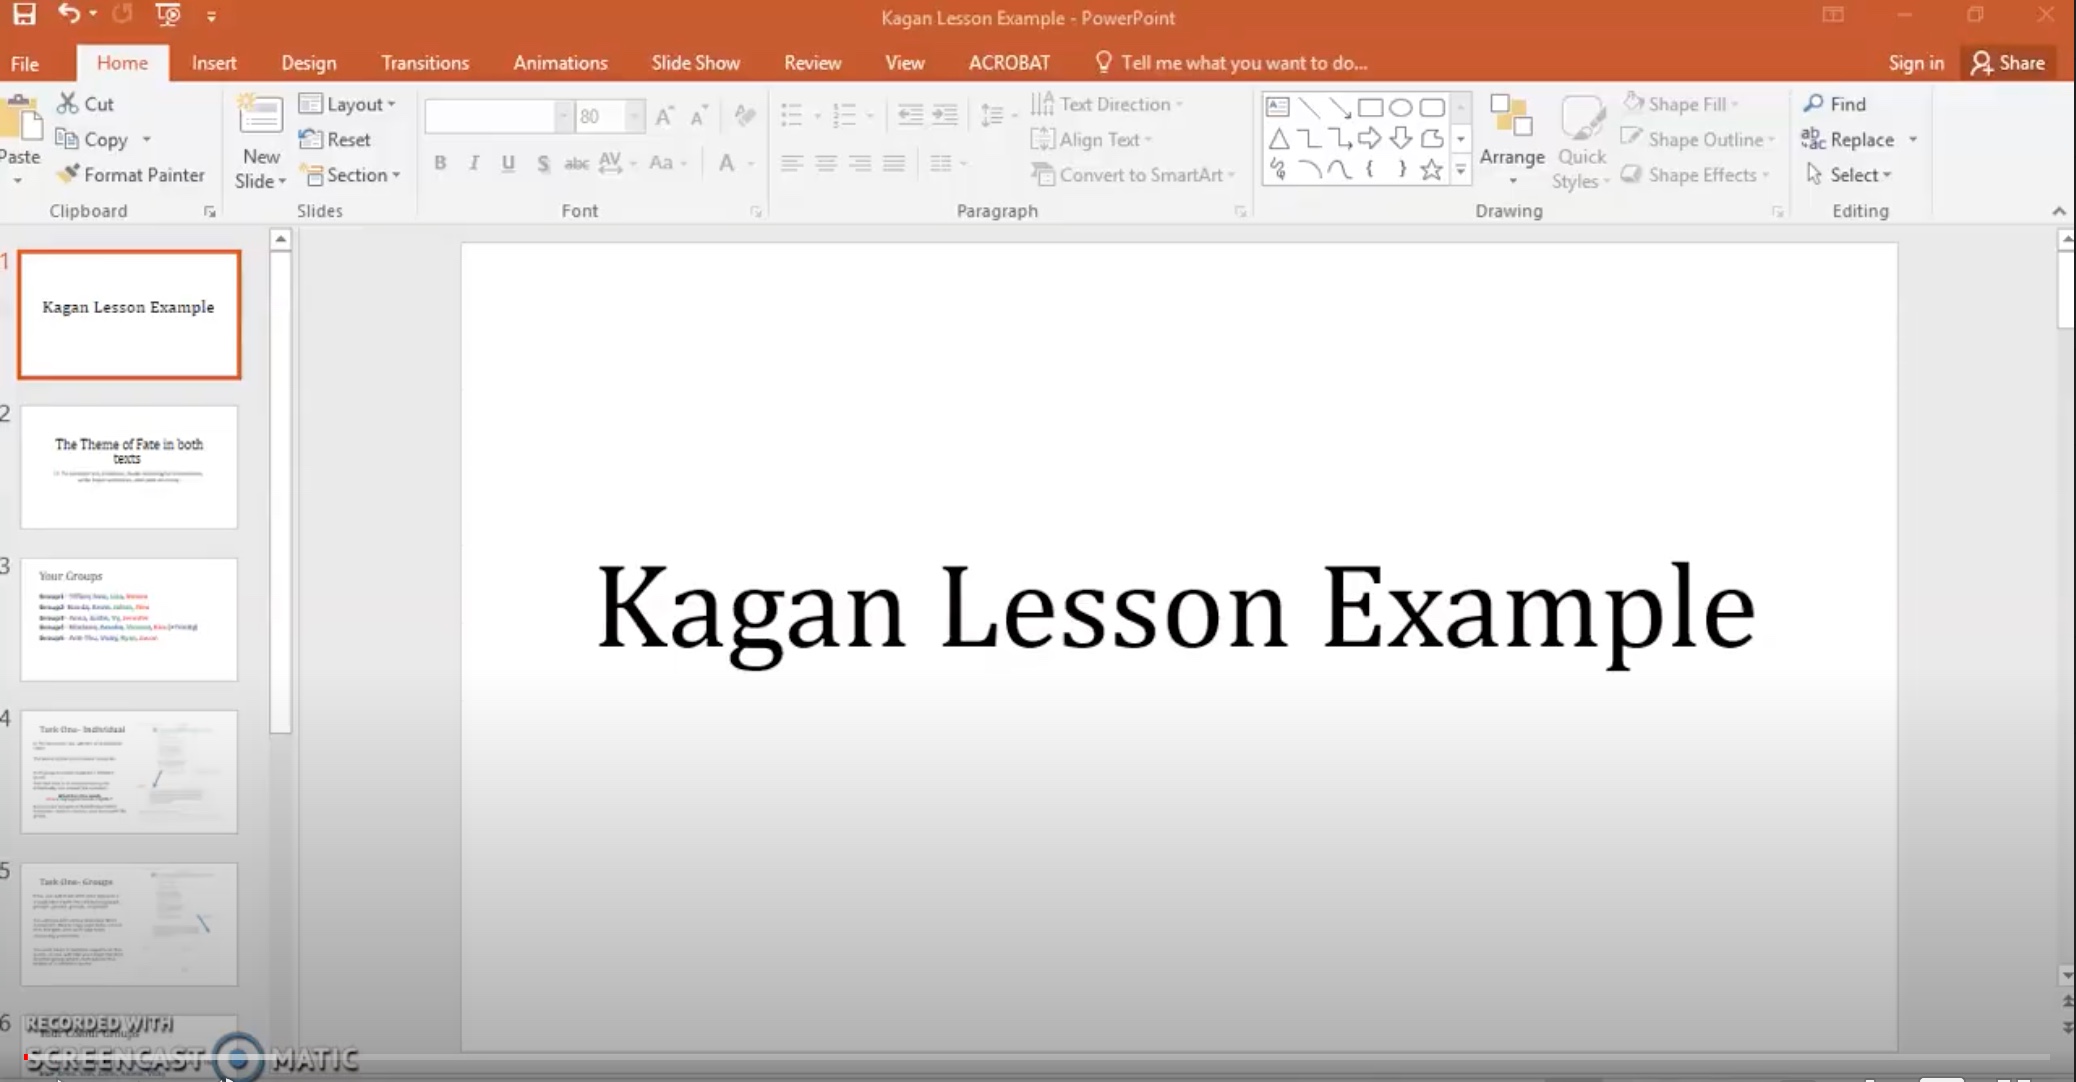
Task: Click the Save icon in quick access toolbar
Action: (x=24, y=14)
